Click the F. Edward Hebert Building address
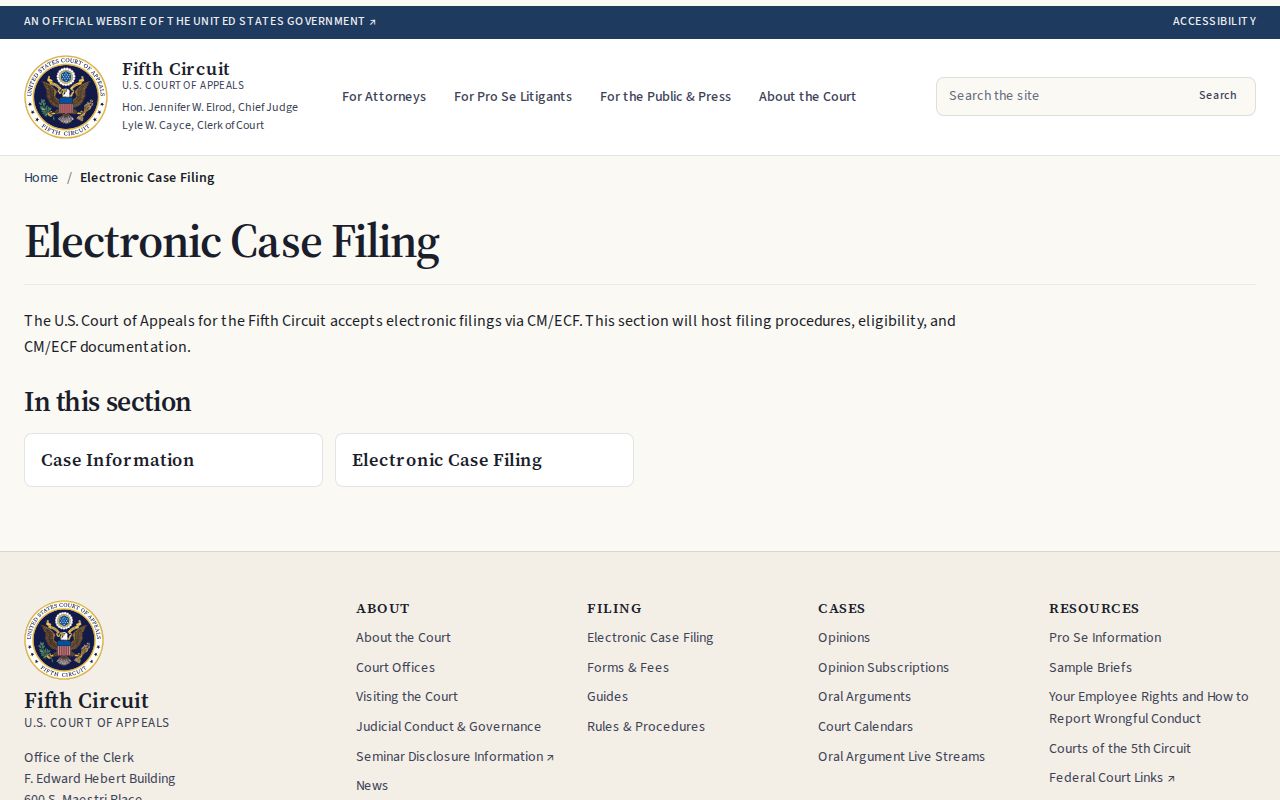 click(x=100, y=778)
